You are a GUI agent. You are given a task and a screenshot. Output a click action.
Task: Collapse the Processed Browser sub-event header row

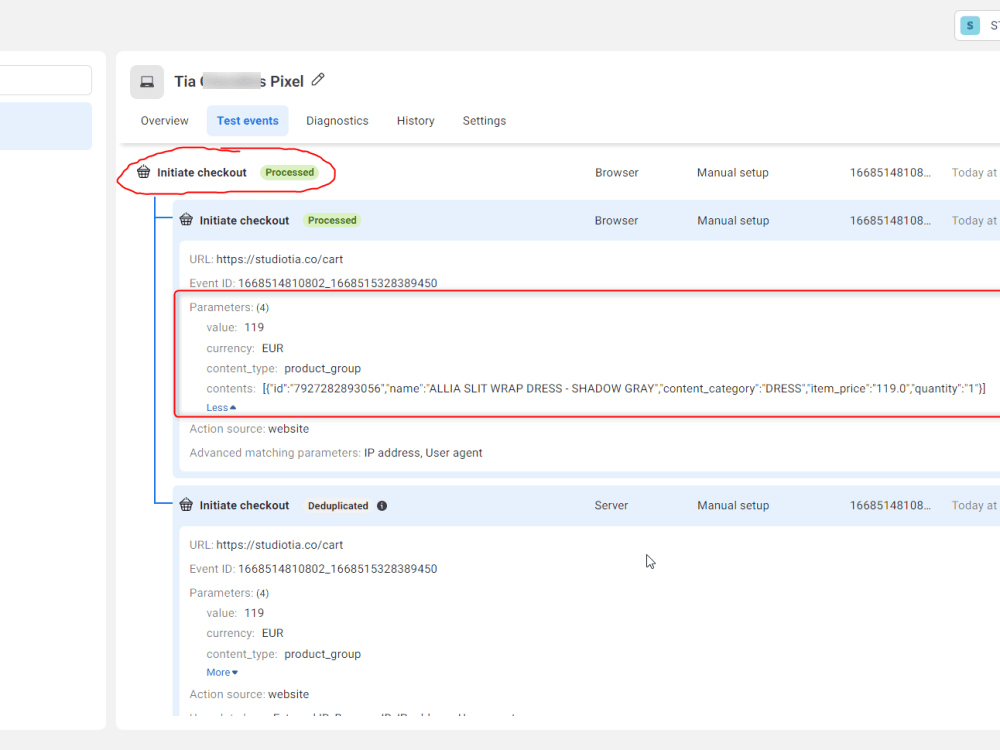587,220
